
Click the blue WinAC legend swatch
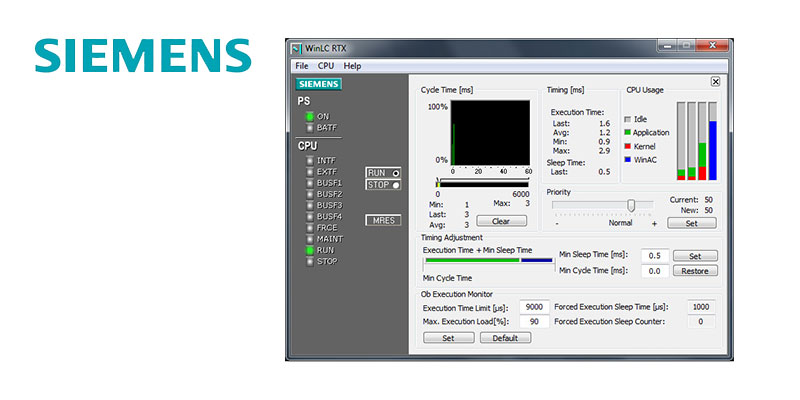pos(628,158)
